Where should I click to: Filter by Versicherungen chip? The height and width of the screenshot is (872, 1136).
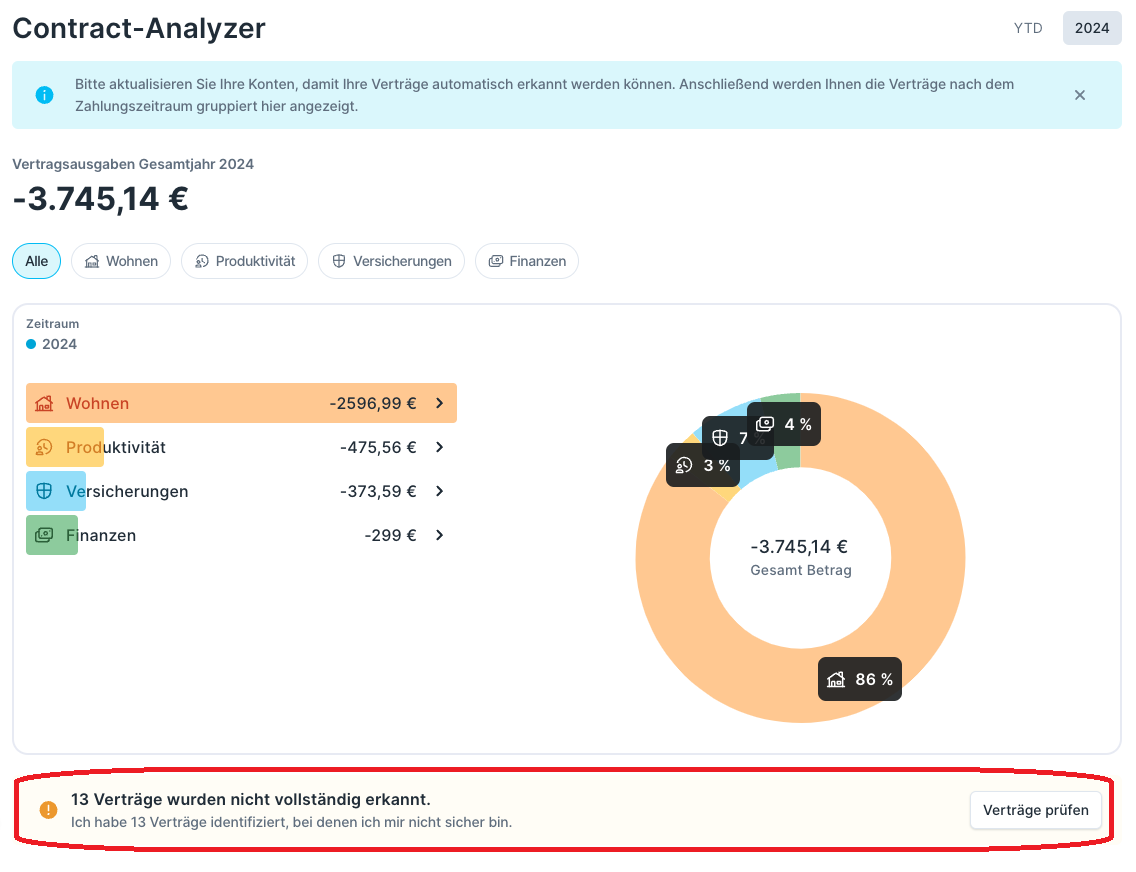[391, 262]
